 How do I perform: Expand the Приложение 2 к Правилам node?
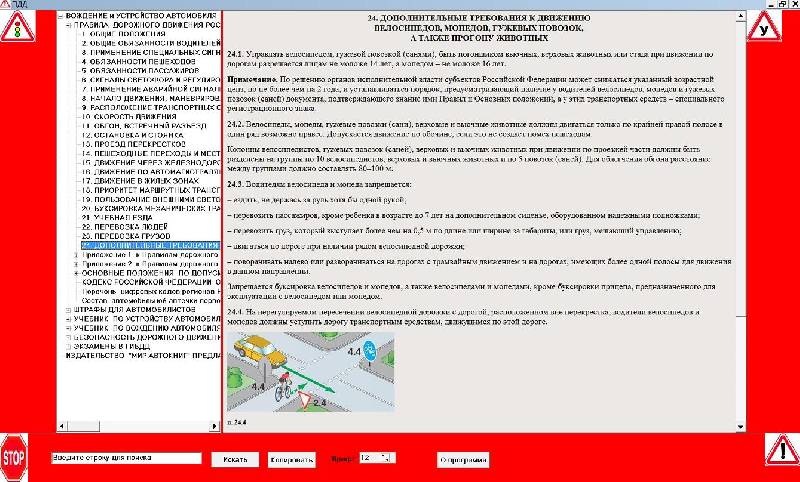76,263
